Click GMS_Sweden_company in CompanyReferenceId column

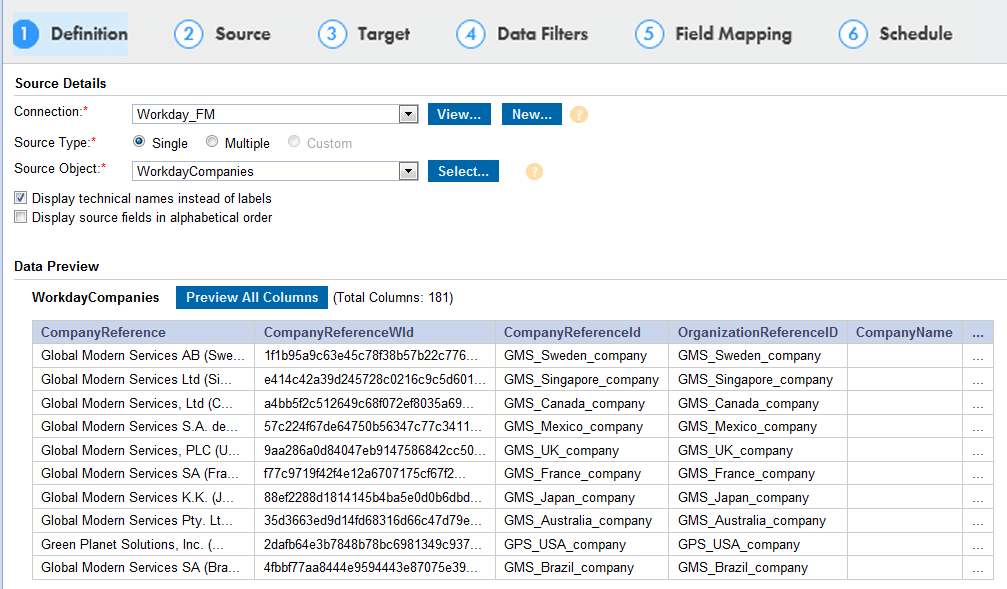(582, 356)
